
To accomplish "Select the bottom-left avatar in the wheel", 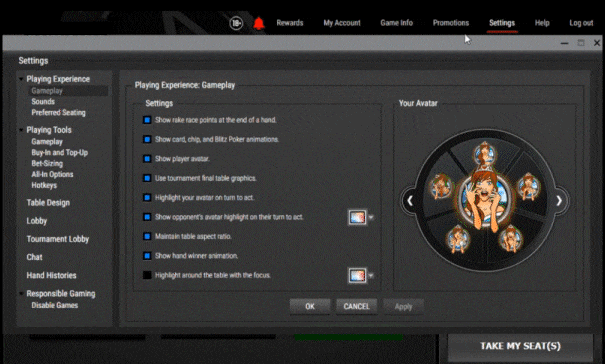I will pos(458,238).
